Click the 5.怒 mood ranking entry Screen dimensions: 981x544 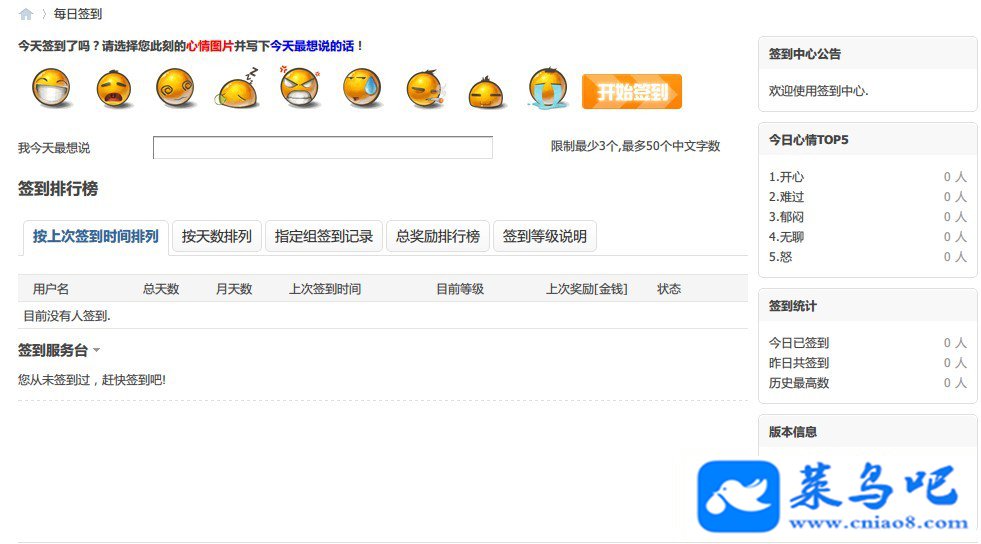point(867,257)
